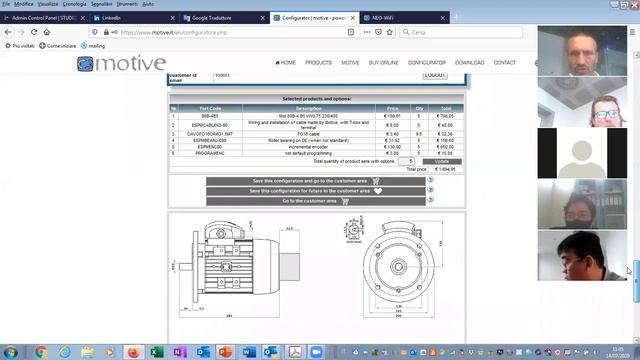640x360 pixels.
Task: Open PowerPoint from the taskbar
Action: (225, 352)
